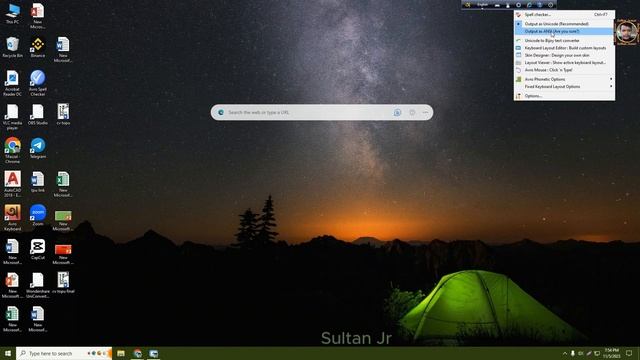Select CapCut desktop shortcut

[38, 249]
